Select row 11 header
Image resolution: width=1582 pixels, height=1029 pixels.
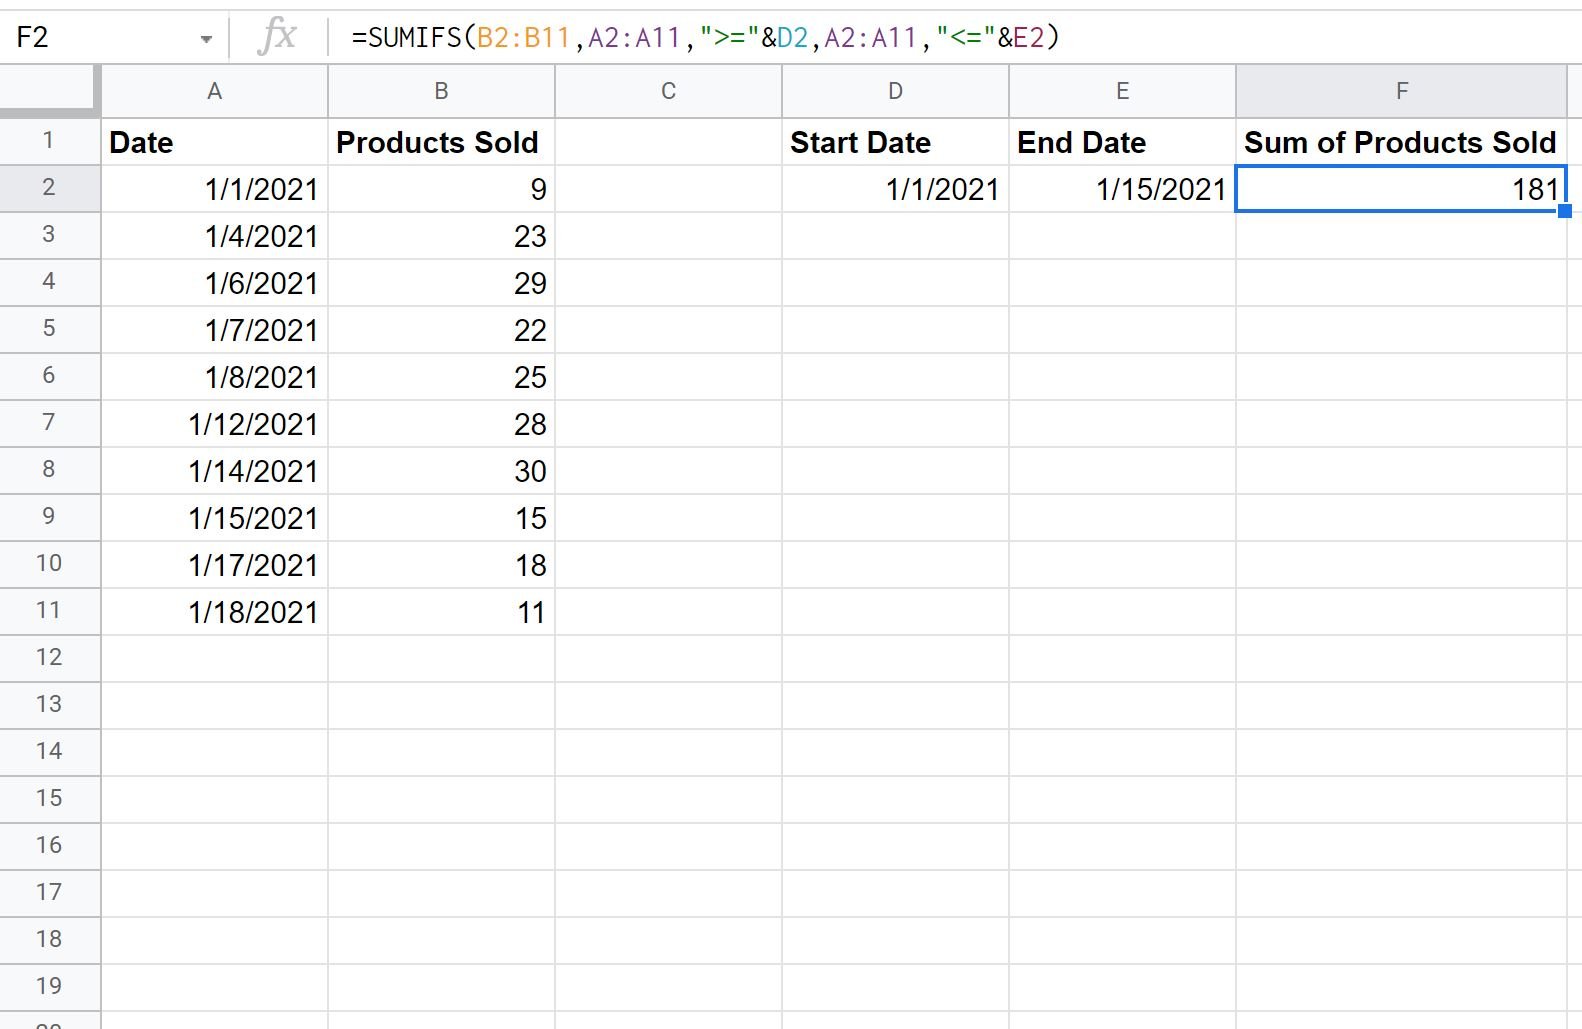[50, 611]
